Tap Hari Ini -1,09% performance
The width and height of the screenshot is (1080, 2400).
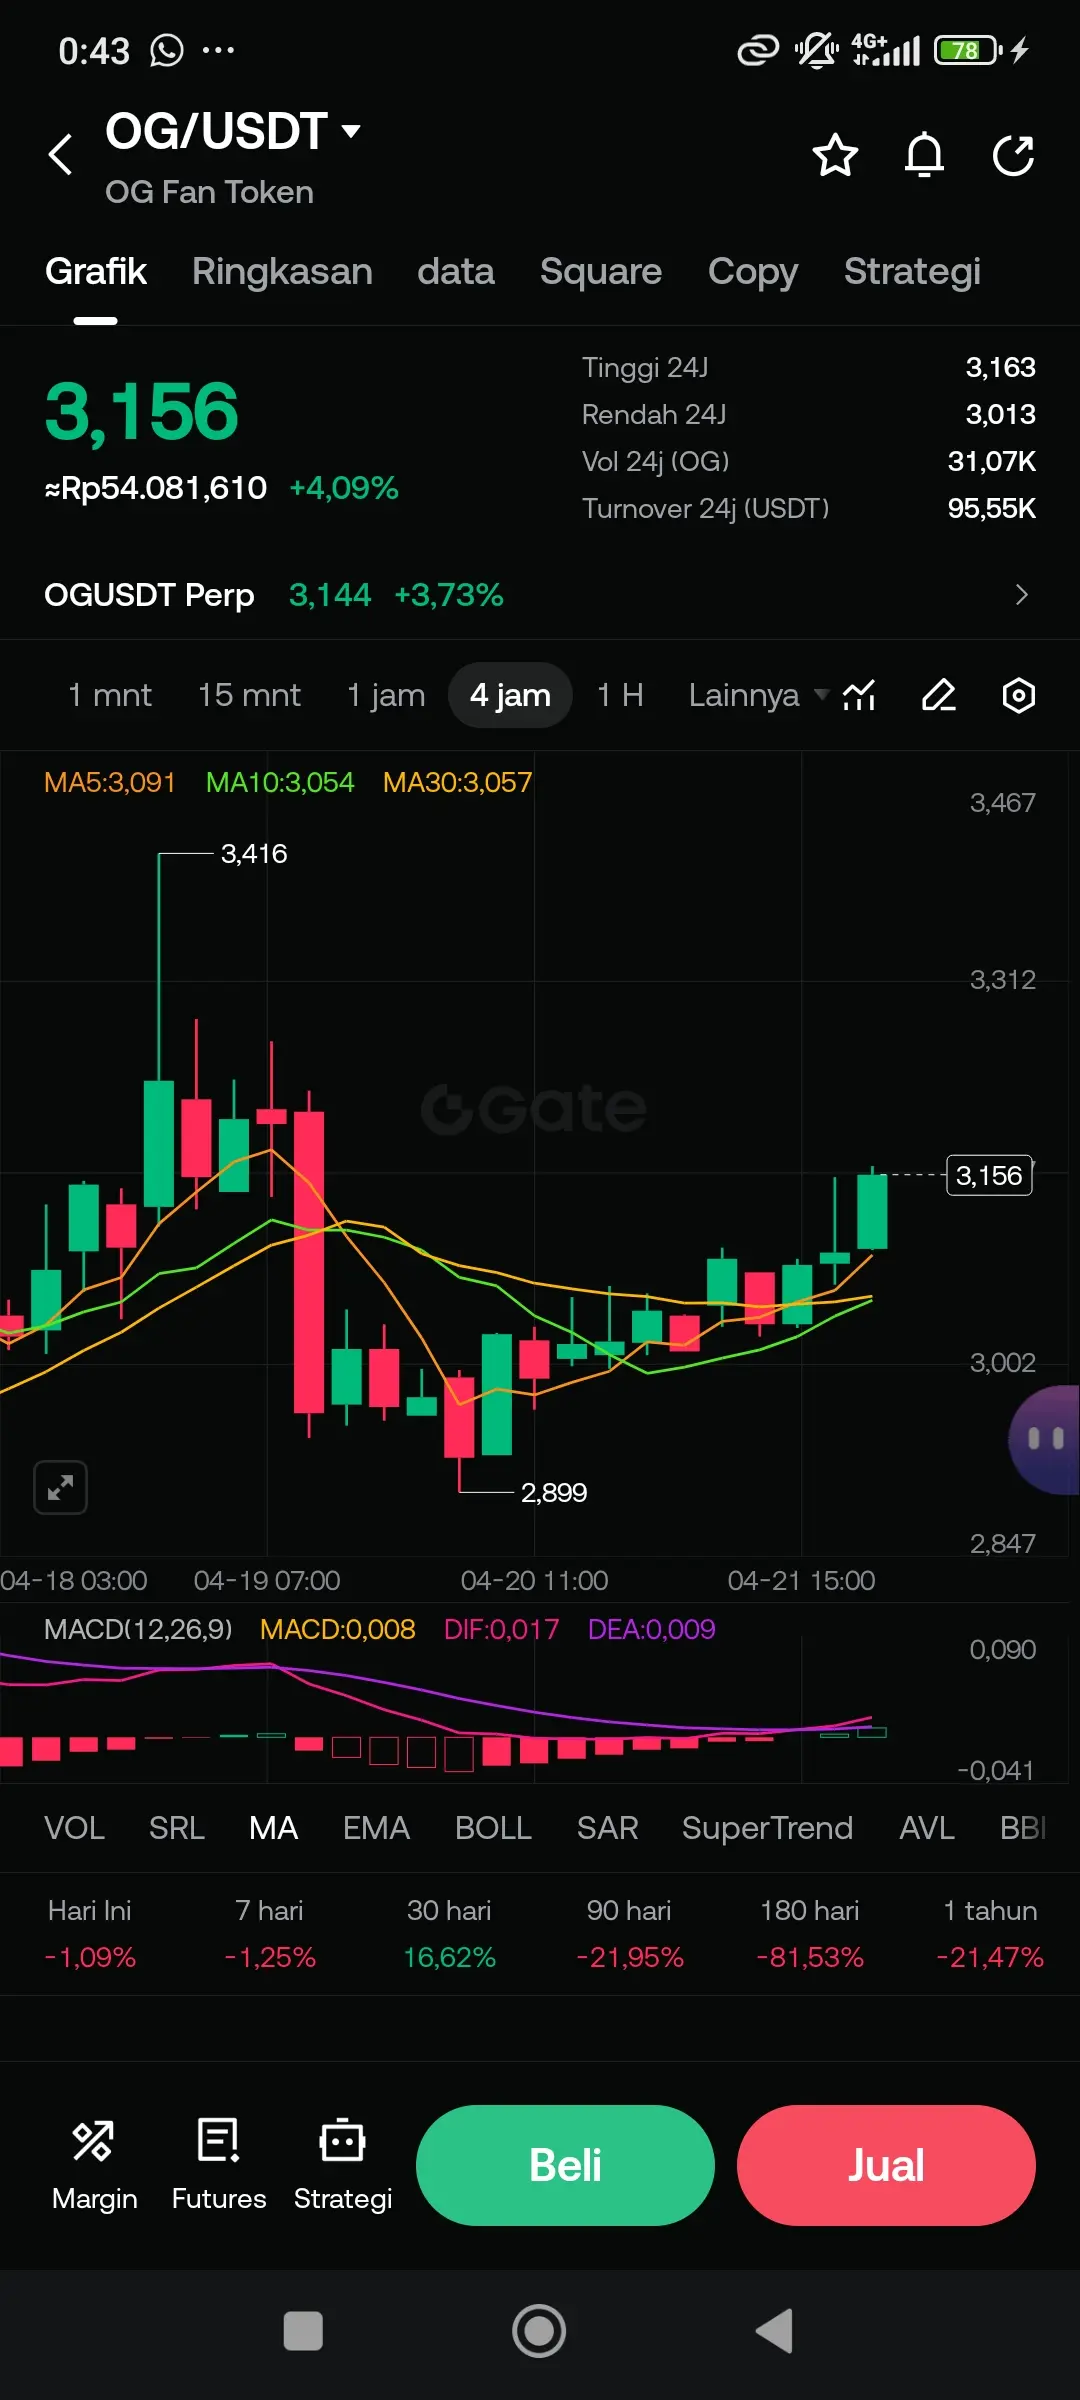click(x=90, y=1934)
